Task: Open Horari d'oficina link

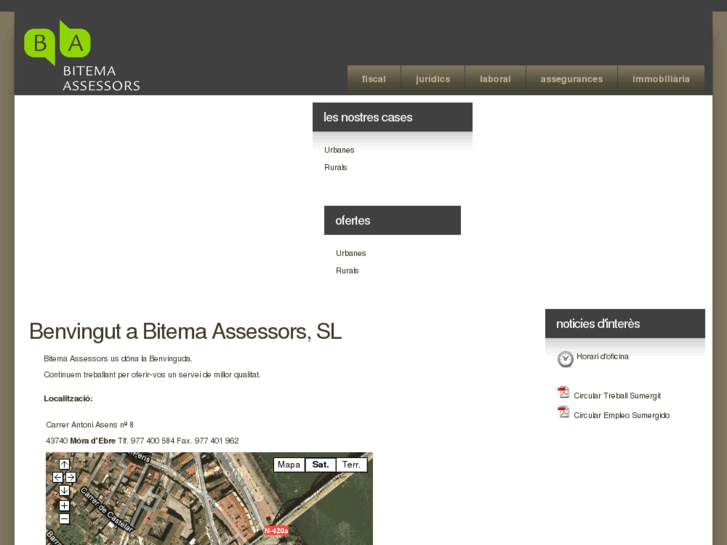Action: (602, 357)
